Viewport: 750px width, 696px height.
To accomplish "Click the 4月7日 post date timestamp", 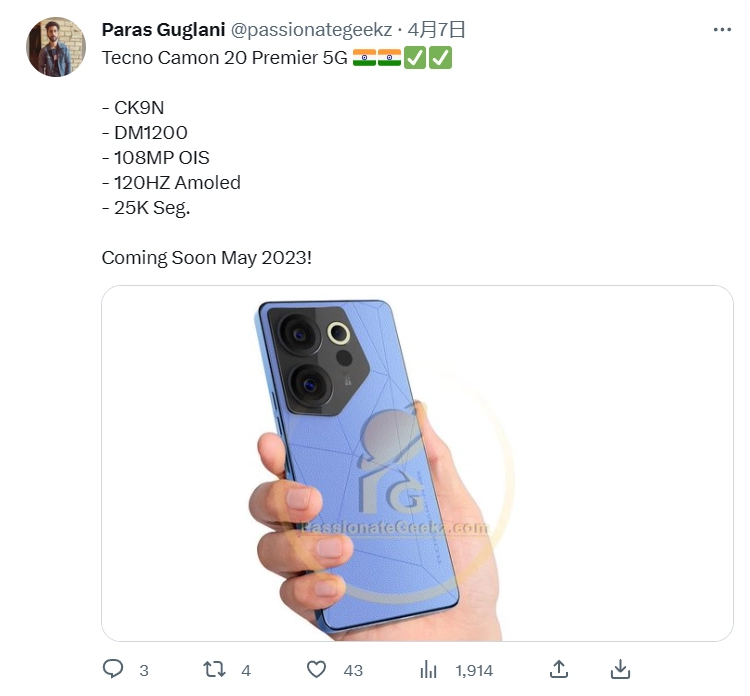I will click(436, 30).
